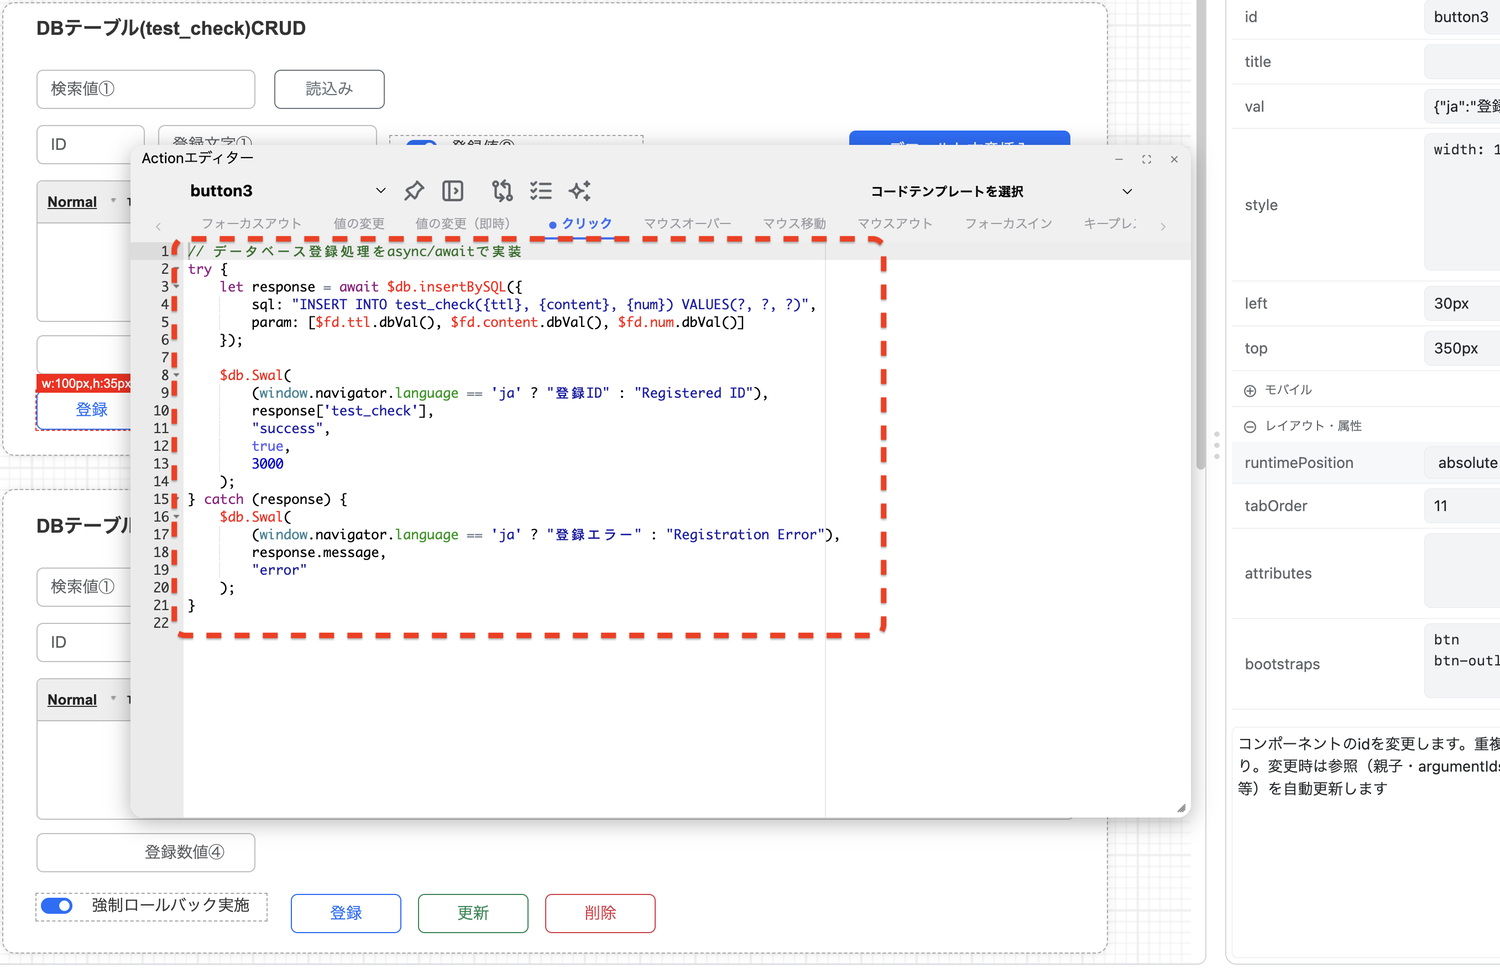Switch to the マウスオーバー event tab
Viewport: 1500px width, 968px height.
687,224
